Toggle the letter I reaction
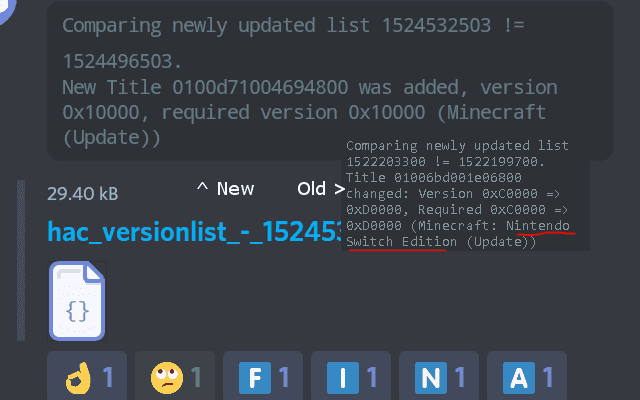The image size is (640, 400). click(351, 377)
